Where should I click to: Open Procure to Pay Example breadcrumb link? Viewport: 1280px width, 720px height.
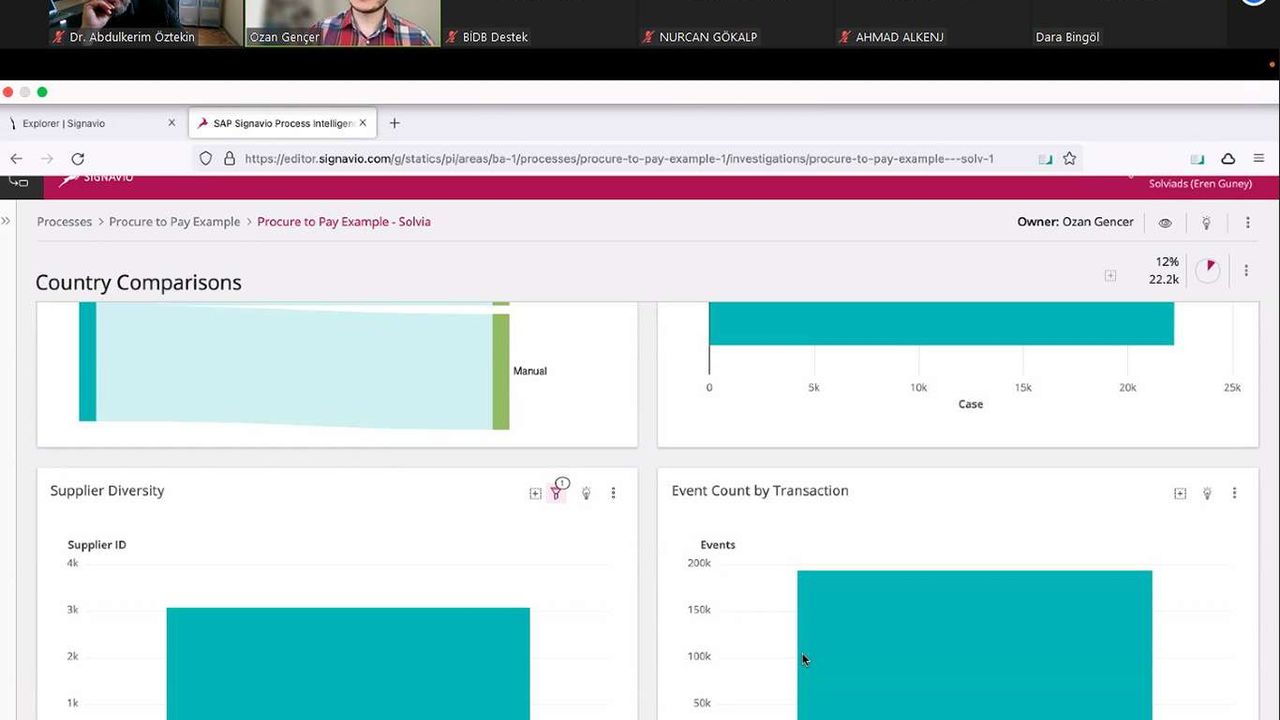tap(174, 222)
